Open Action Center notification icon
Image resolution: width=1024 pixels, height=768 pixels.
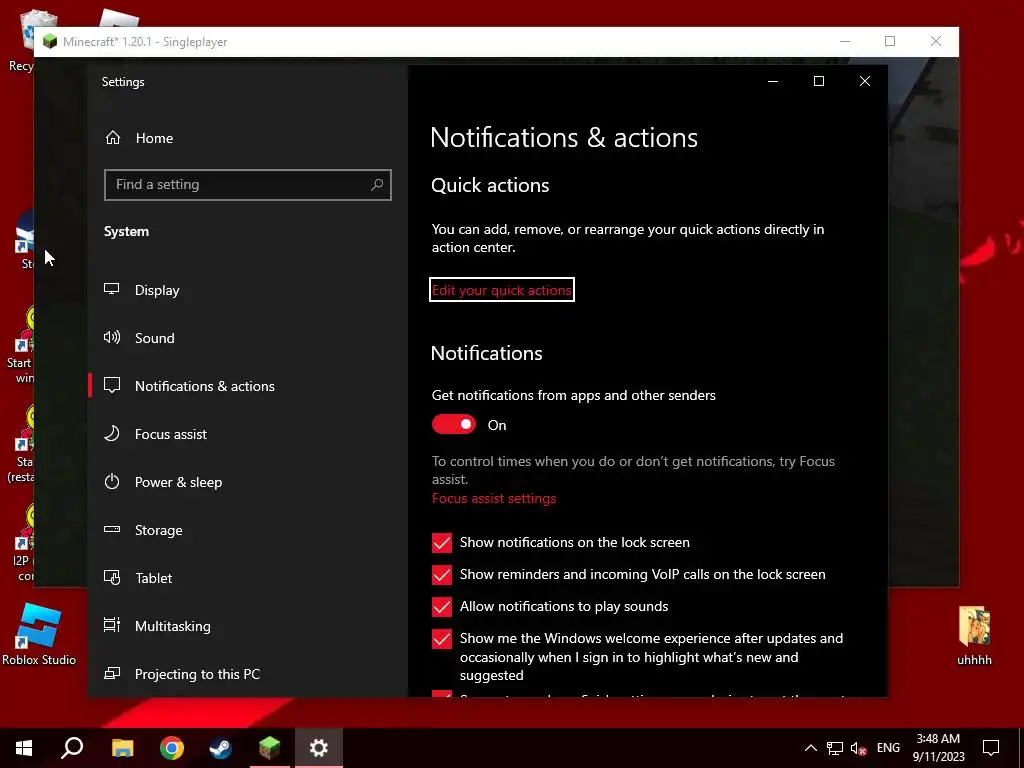991,748
